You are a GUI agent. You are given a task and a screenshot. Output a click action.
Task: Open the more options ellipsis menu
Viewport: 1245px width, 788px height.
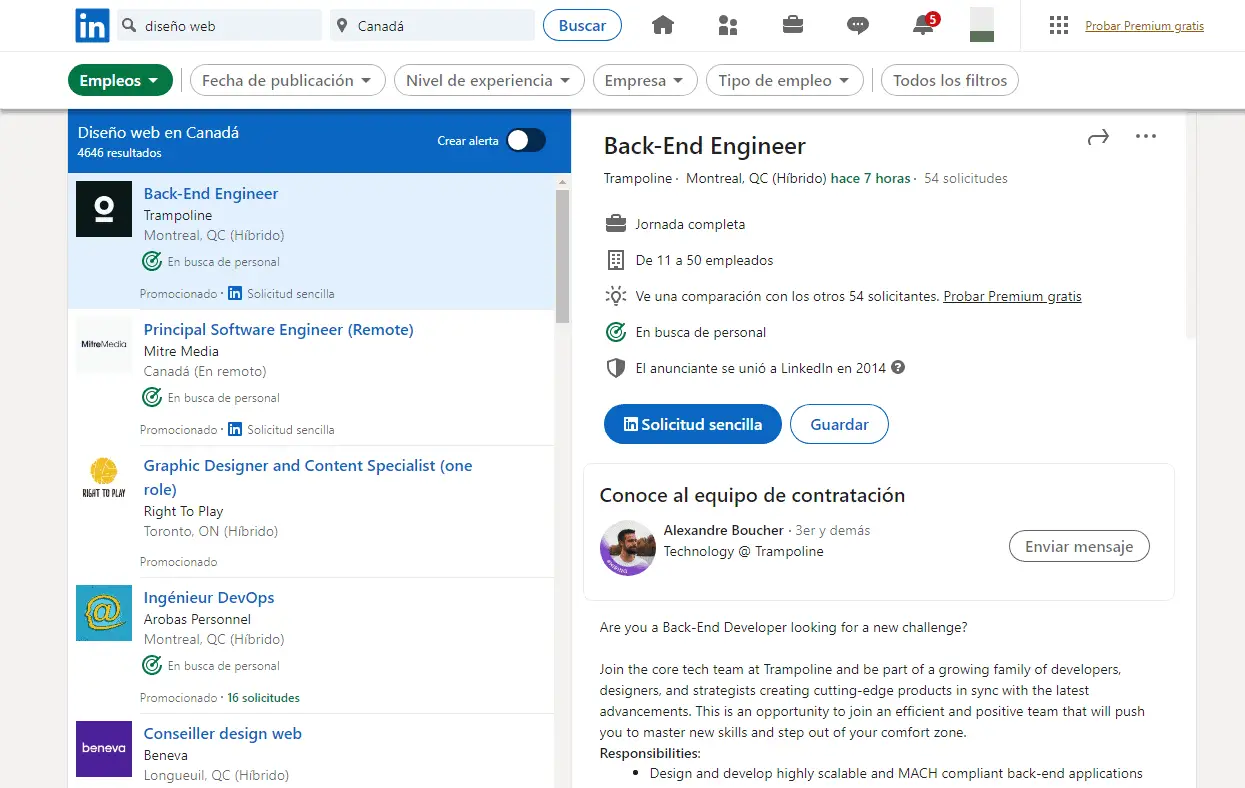coord(1146,137)
